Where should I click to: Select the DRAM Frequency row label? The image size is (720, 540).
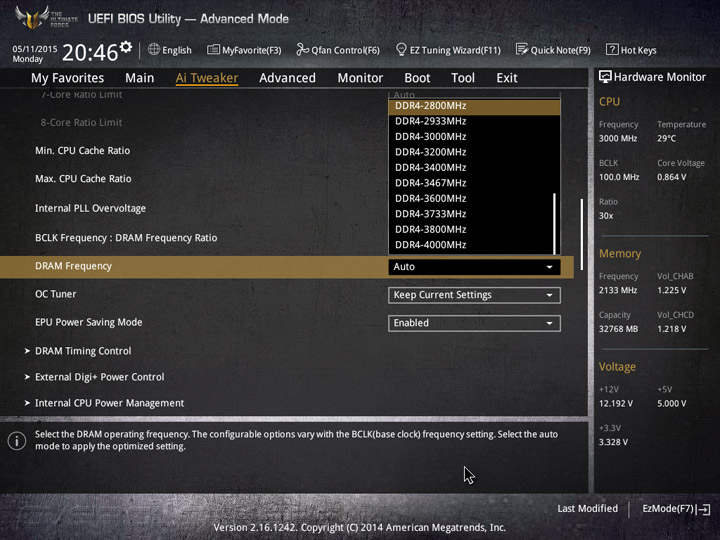(73, 266)
